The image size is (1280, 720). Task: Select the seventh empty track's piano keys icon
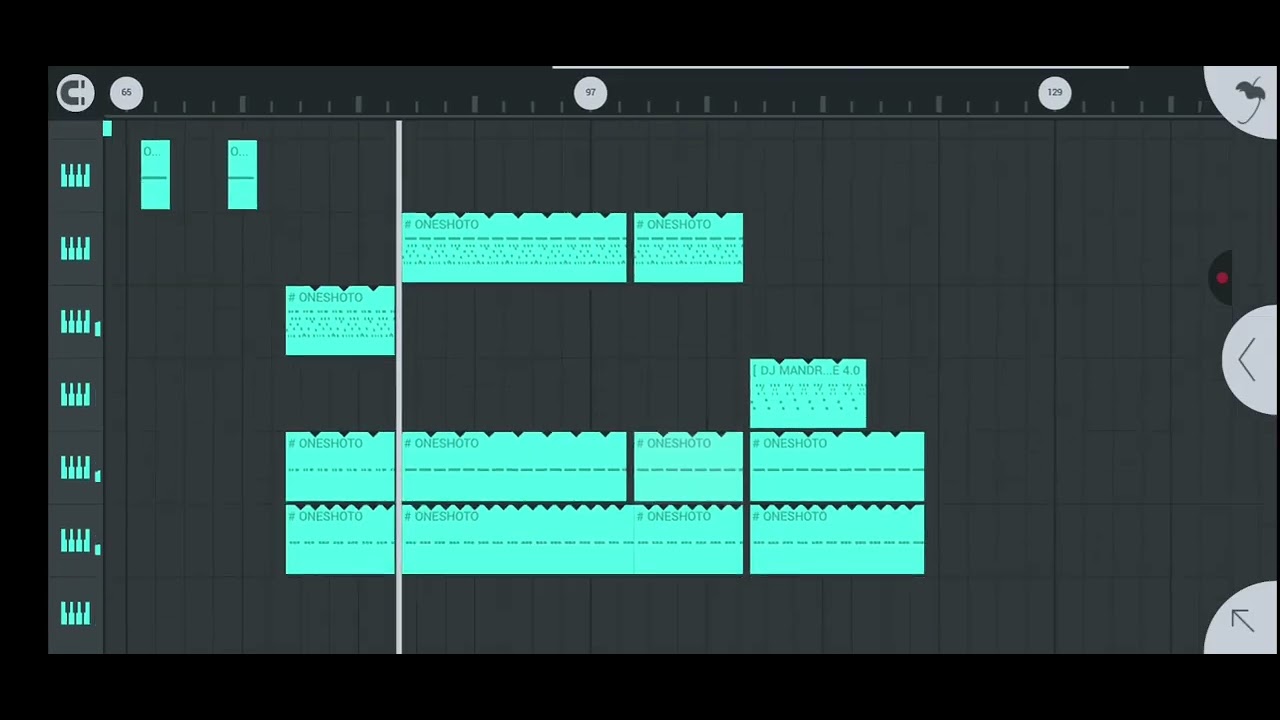click(x=75, y=614)
